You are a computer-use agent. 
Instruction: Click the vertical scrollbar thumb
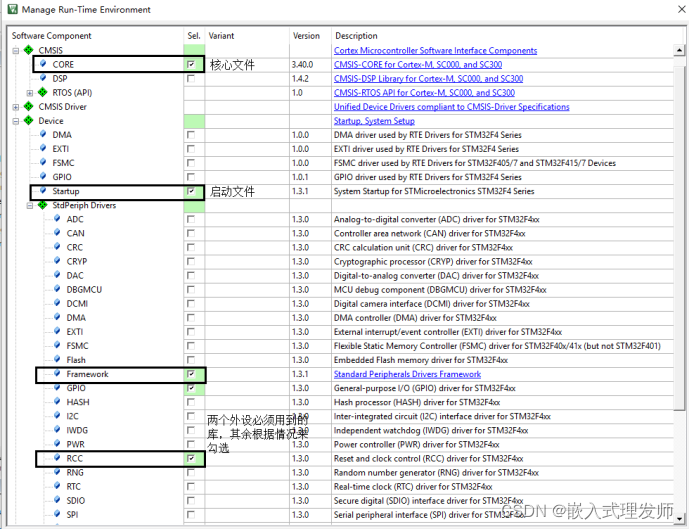click(x=679, y=237)
